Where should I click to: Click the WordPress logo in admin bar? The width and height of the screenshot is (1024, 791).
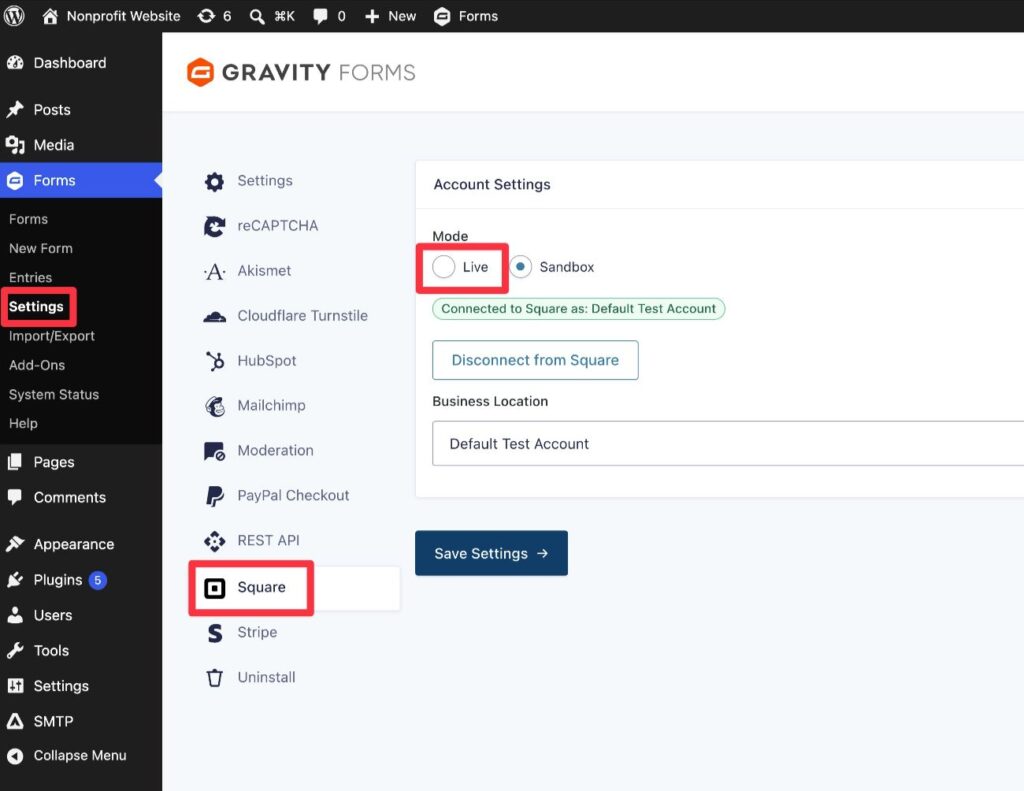tap(14, 16)
